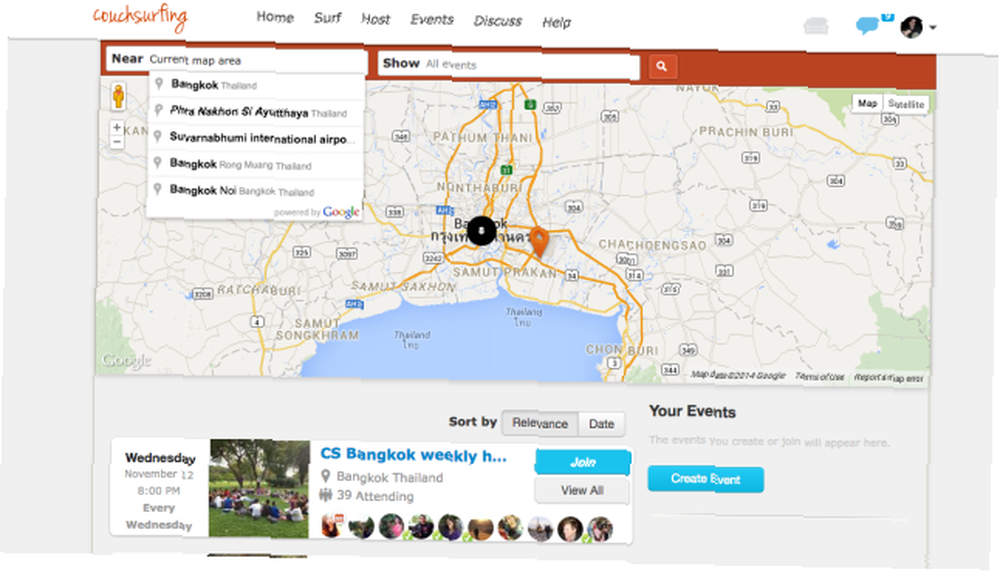Image resolution: width=1000 pixels, height=572 pixels.
Task: Click the last attendee avatar
Action: [x=600, y=529]
